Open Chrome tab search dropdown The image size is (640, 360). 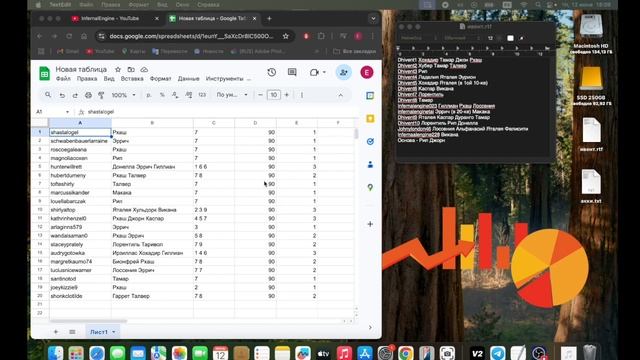click(x=373, y=18)
